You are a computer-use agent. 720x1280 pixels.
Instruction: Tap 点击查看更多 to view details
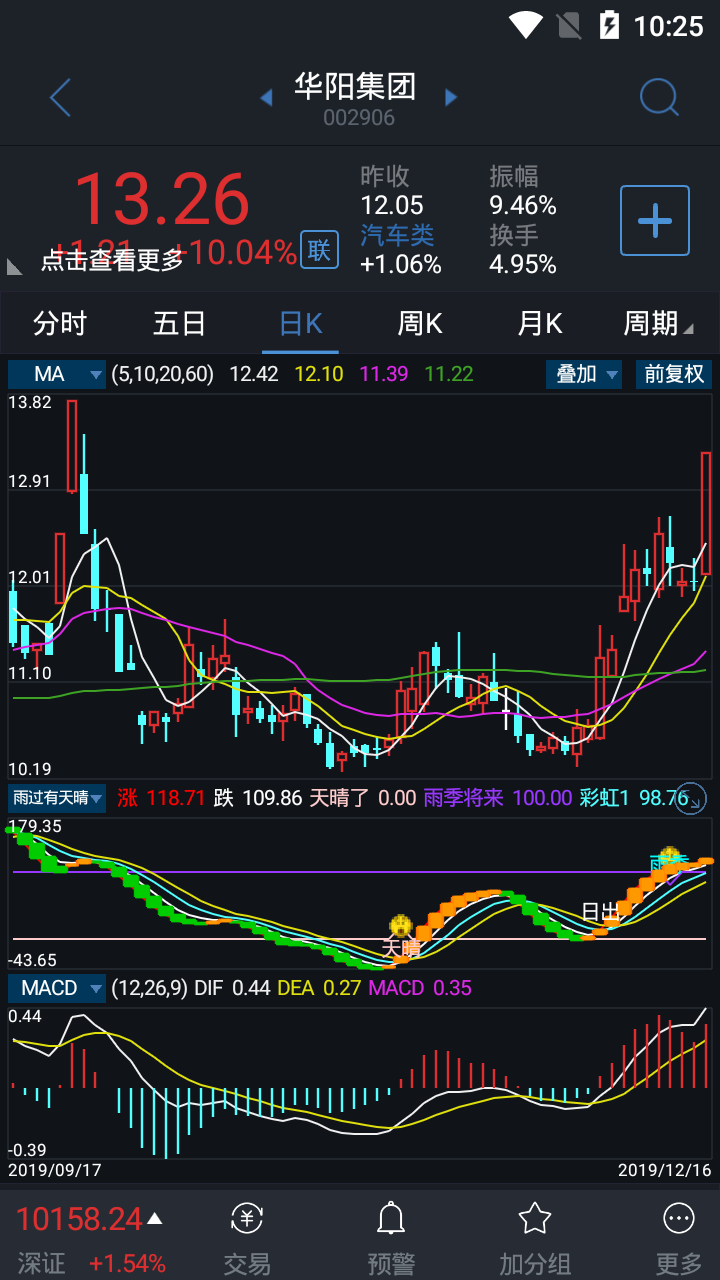(x=112, y=260)
